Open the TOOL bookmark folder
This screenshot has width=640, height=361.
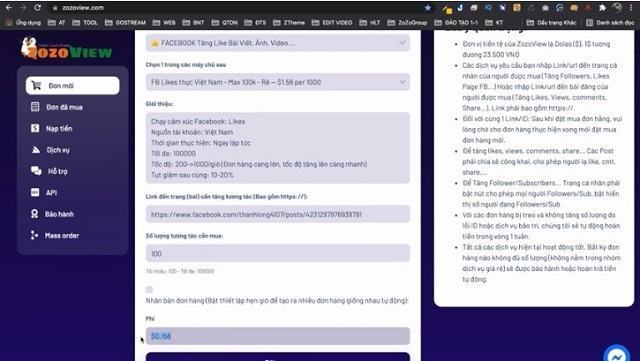[x=85, y=22]
